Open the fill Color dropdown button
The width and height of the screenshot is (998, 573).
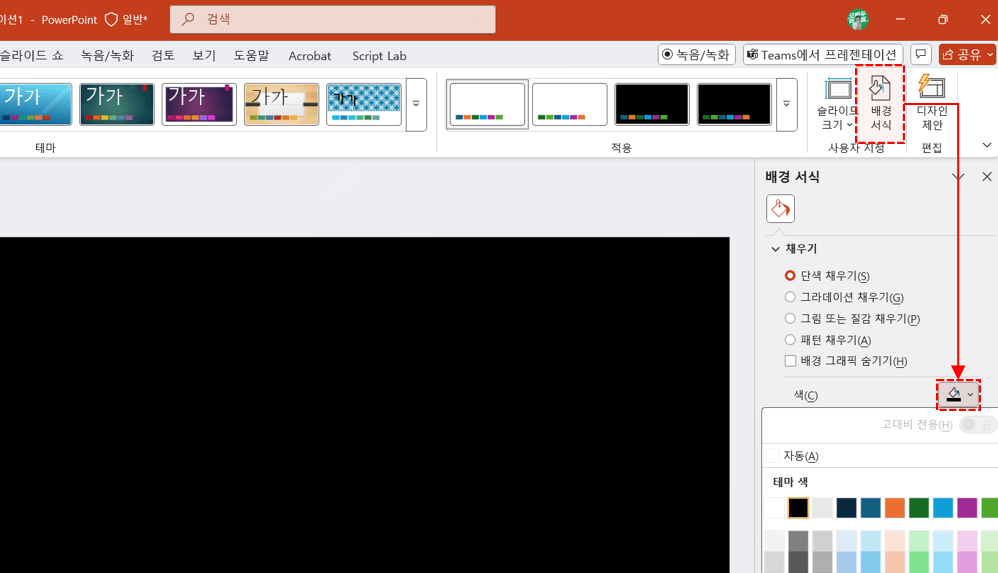(x=959, y=395)
